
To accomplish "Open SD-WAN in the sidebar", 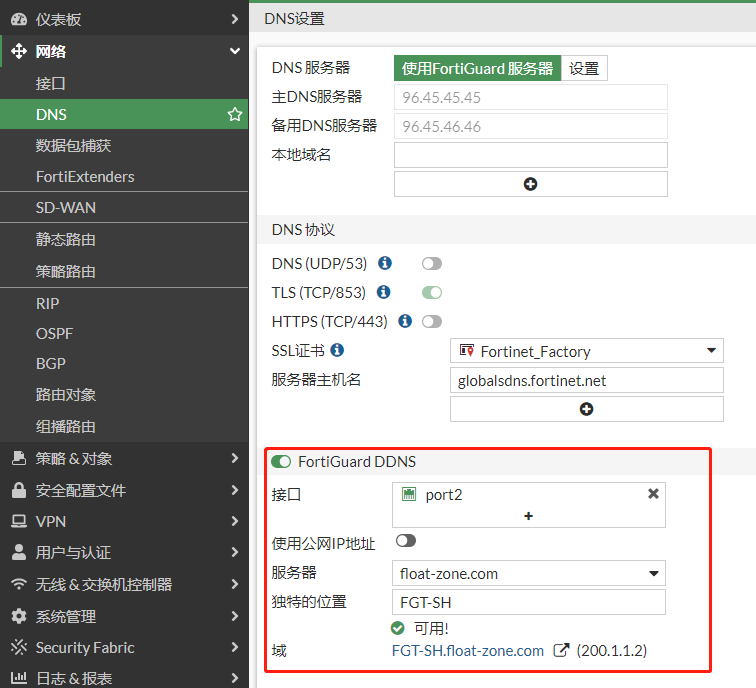I will coord(66,208).
